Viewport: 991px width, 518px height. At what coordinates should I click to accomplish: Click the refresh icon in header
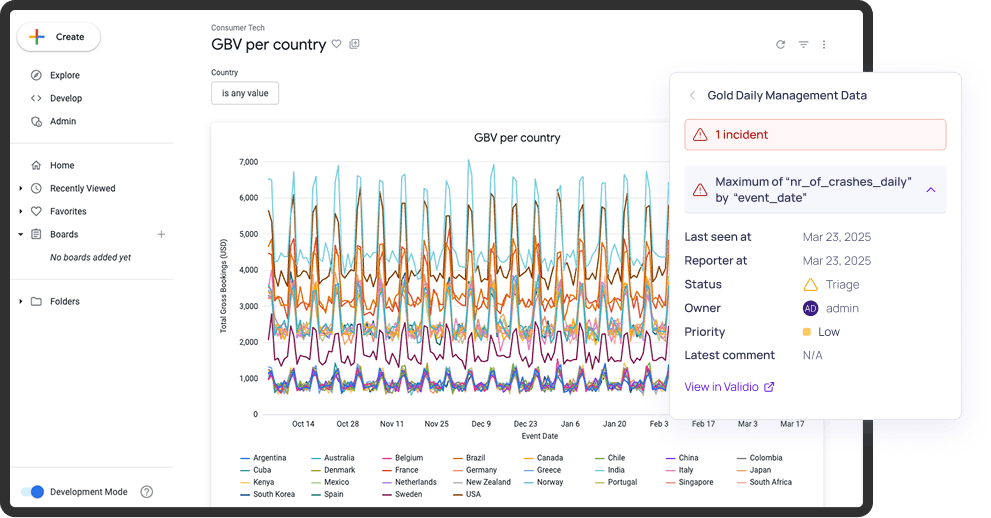[780, 45]
